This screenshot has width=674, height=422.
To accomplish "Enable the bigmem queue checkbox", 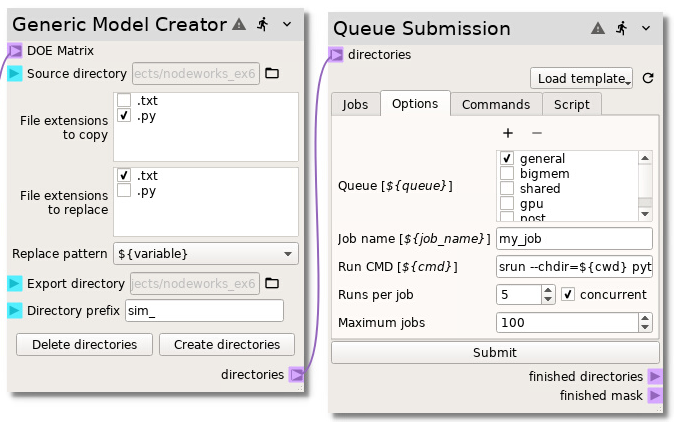I will pos(508,173).
